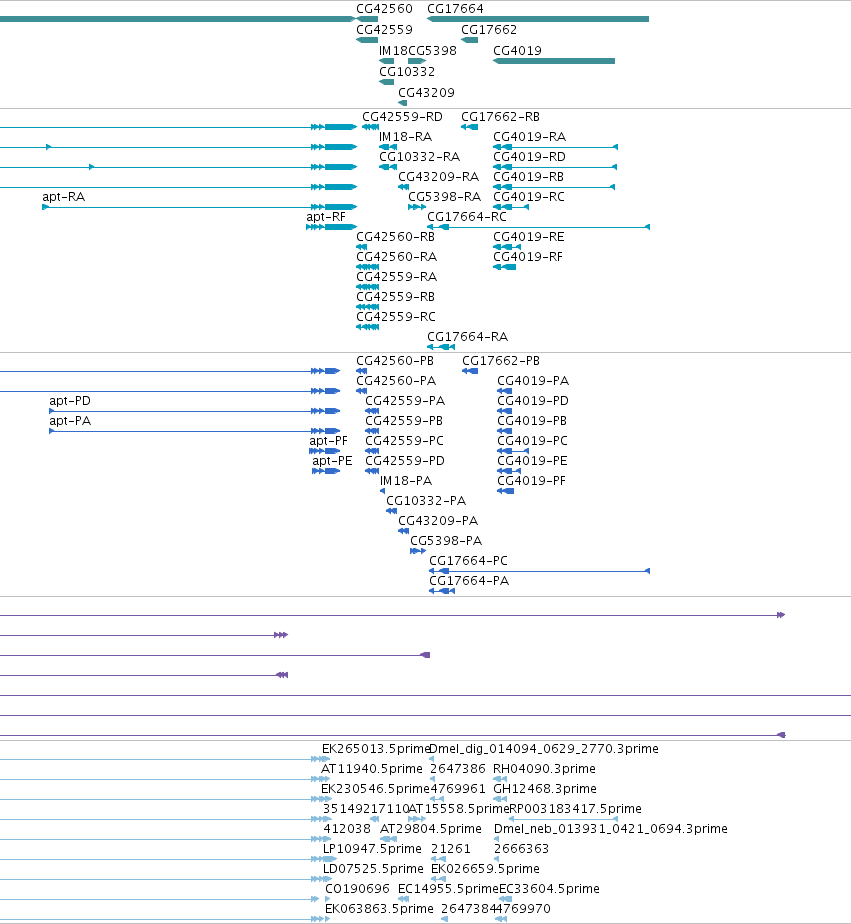Open the CG43209 gene label

[x=426, y=94]
